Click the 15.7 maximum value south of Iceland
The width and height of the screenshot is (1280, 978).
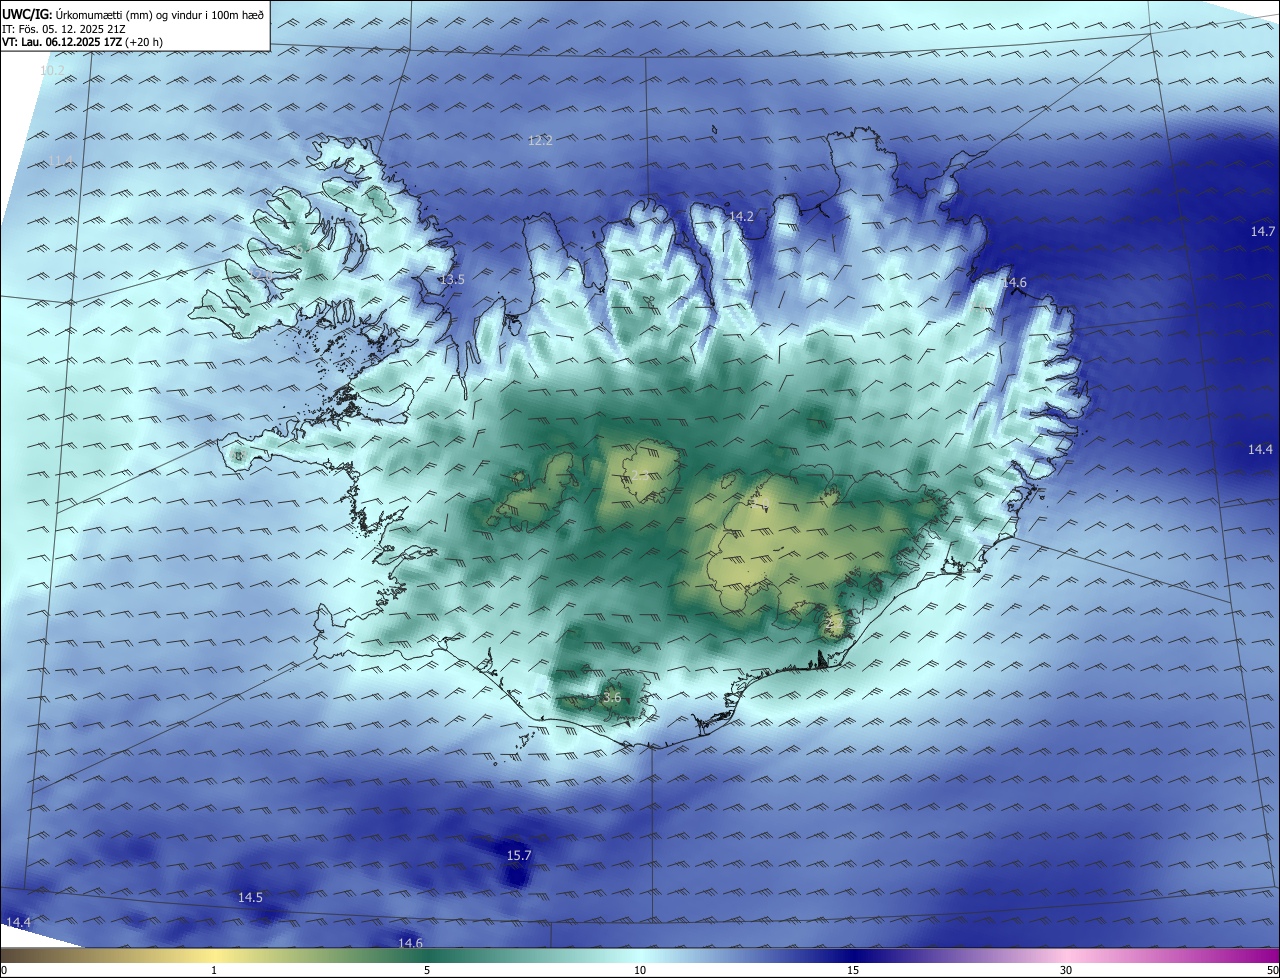tap(519, 855)
